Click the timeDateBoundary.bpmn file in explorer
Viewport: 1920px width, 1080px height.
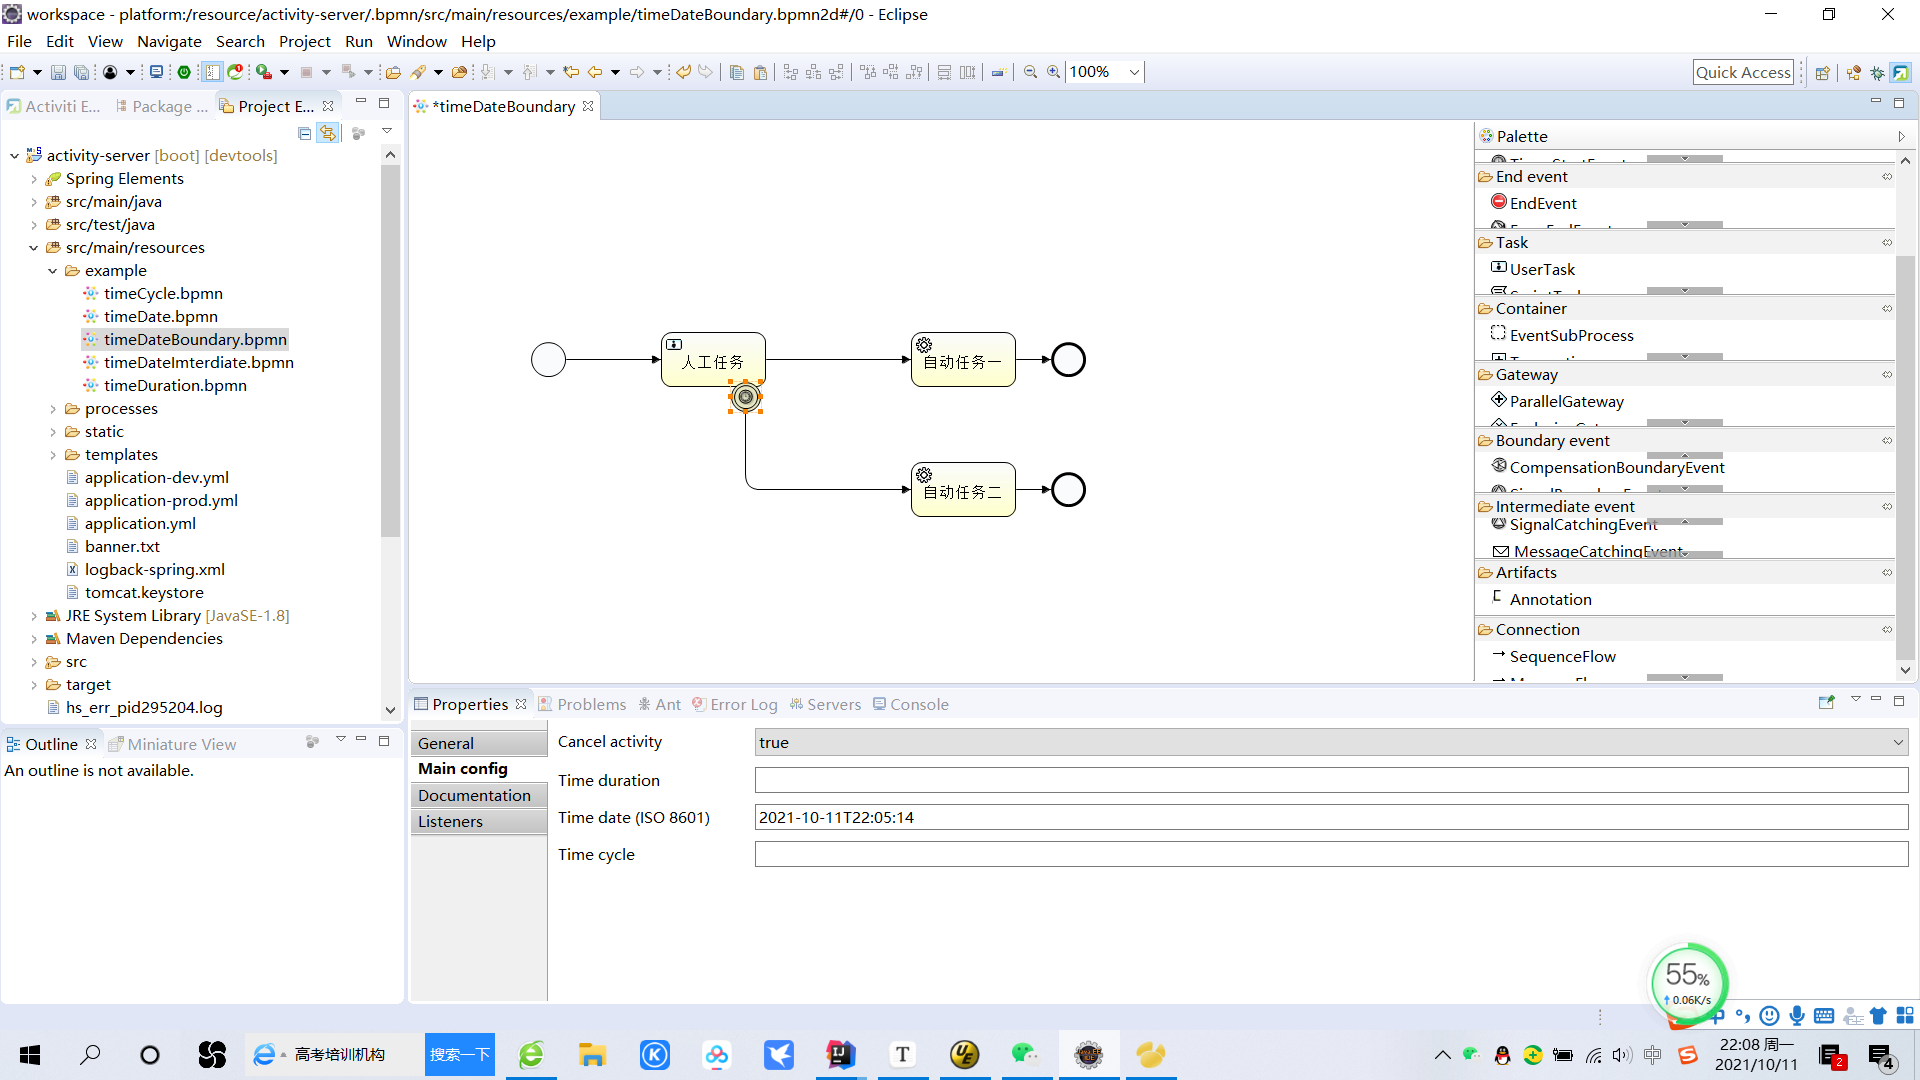[x=194, y=339]
